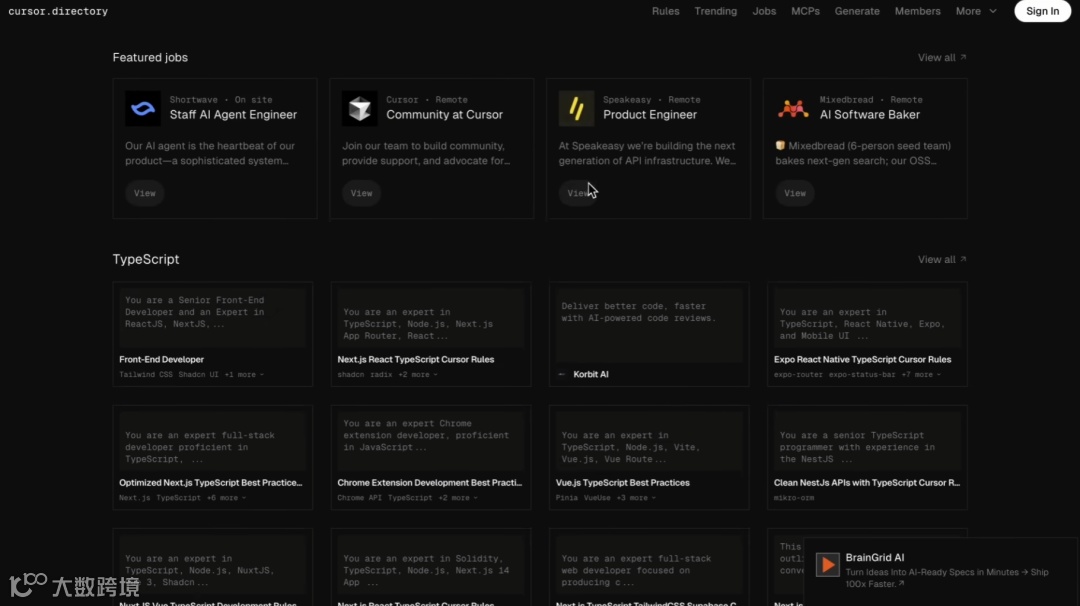1080x606 pixels.
Task: Click the Sign In button
Action: point(1042,11)
